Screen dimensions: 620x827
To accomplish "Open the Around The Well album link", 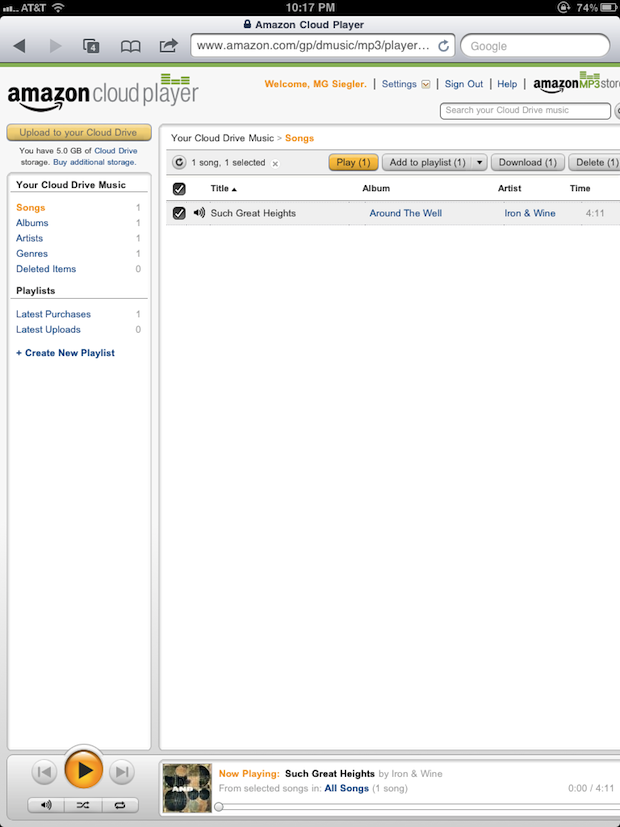I will tap(405, 213).
